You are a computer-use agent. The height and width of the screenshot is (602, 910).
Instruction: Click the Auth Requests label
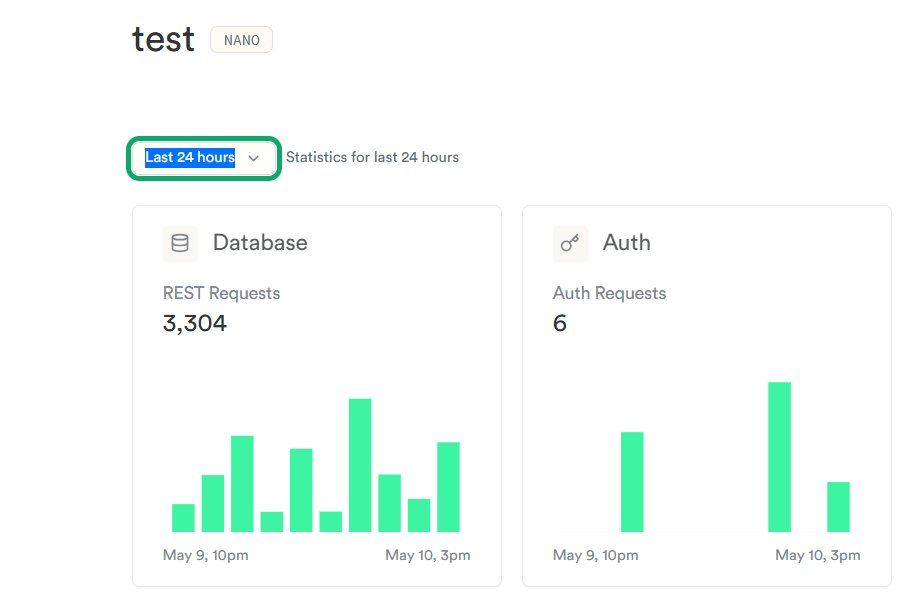coord(609,293)
